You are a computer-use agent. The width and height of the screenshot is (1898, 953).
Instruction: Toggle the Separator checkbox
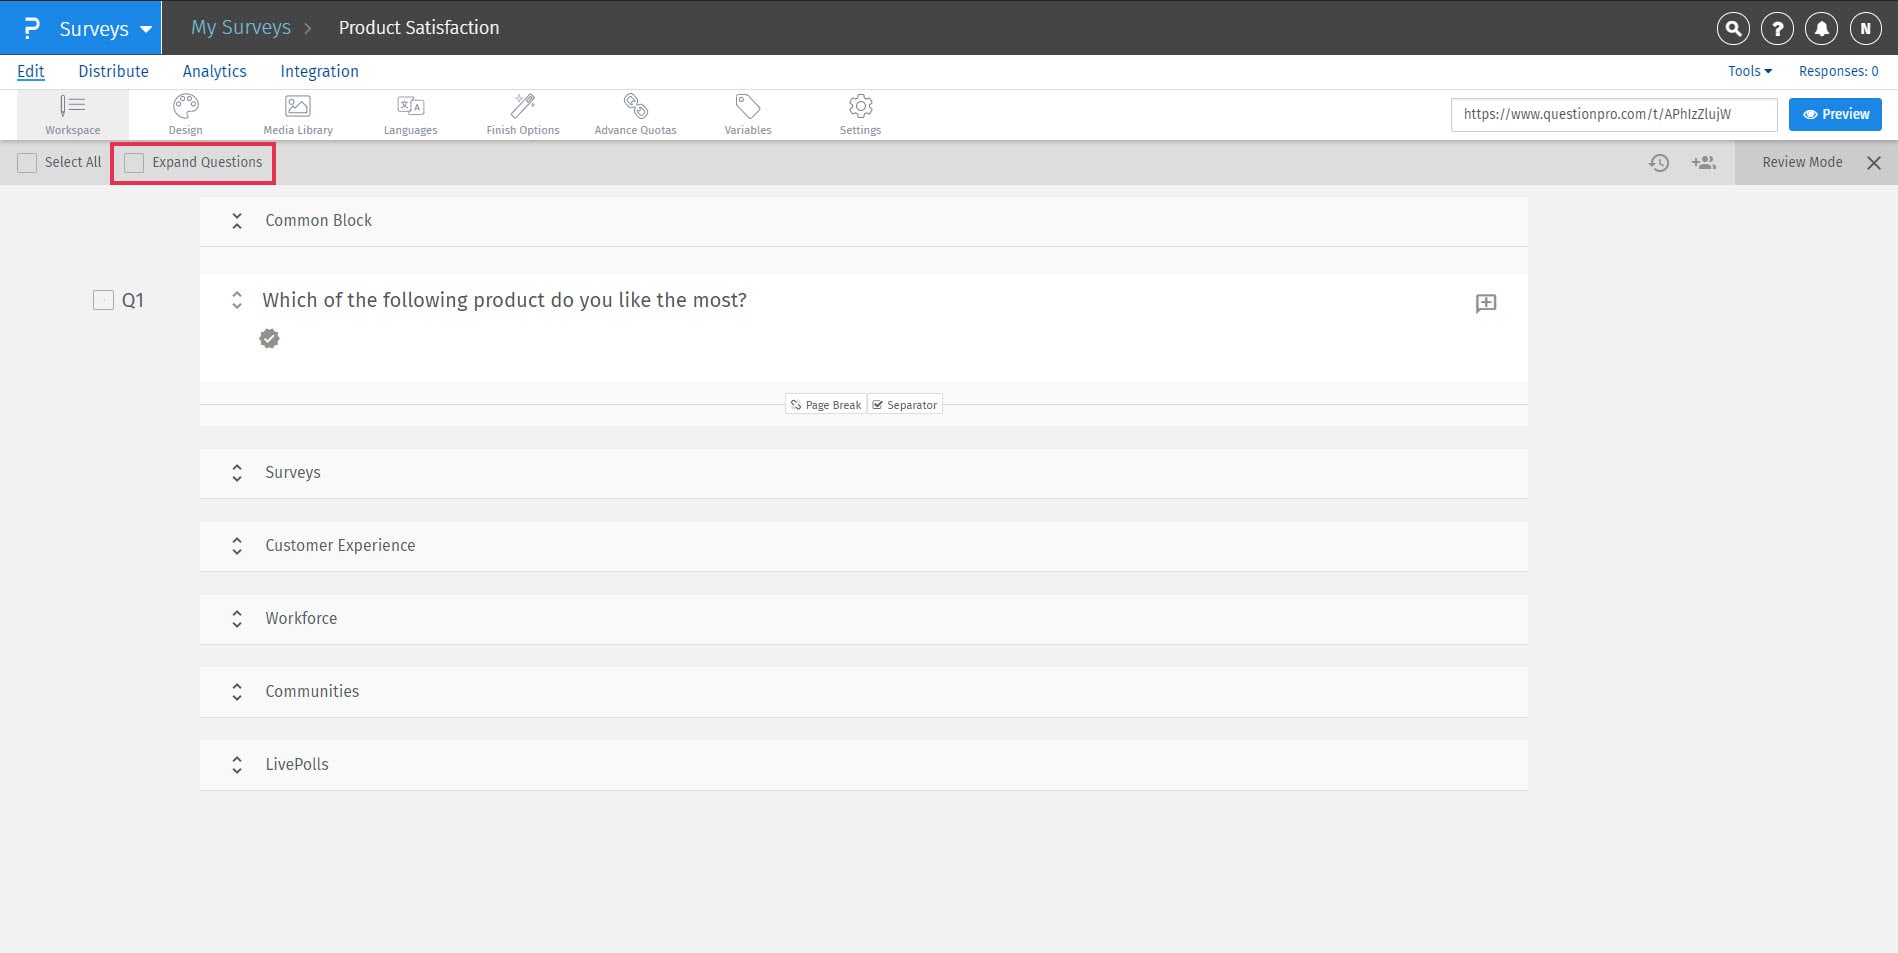click(x=878, y=405)
